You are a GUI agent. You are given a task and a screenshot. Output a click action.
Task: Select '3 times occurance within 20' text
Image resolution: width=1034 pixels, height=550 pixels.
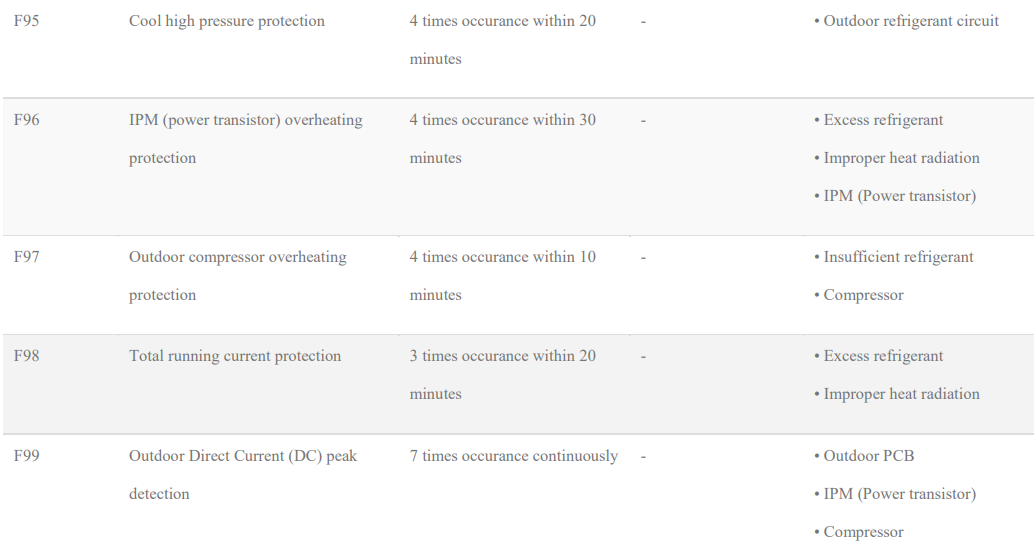[x=502, y=356]
